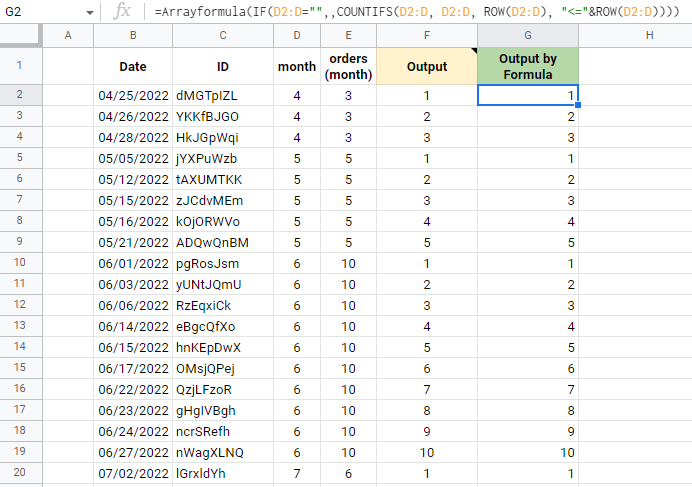Screen dimensions: 692x487
Task: Select ID cell ncrSRefh
Action: point(223,431)
